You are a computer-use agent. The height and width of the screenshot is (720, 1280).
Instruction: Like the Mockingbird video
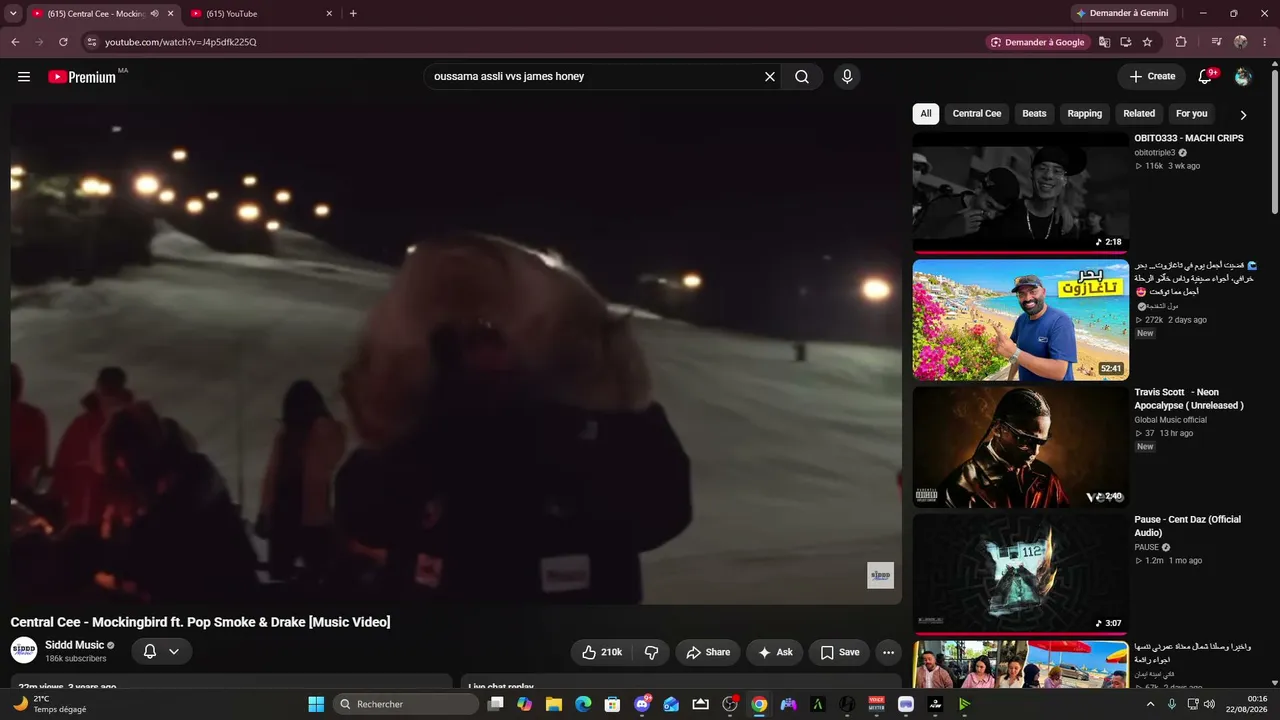[602, 652]
